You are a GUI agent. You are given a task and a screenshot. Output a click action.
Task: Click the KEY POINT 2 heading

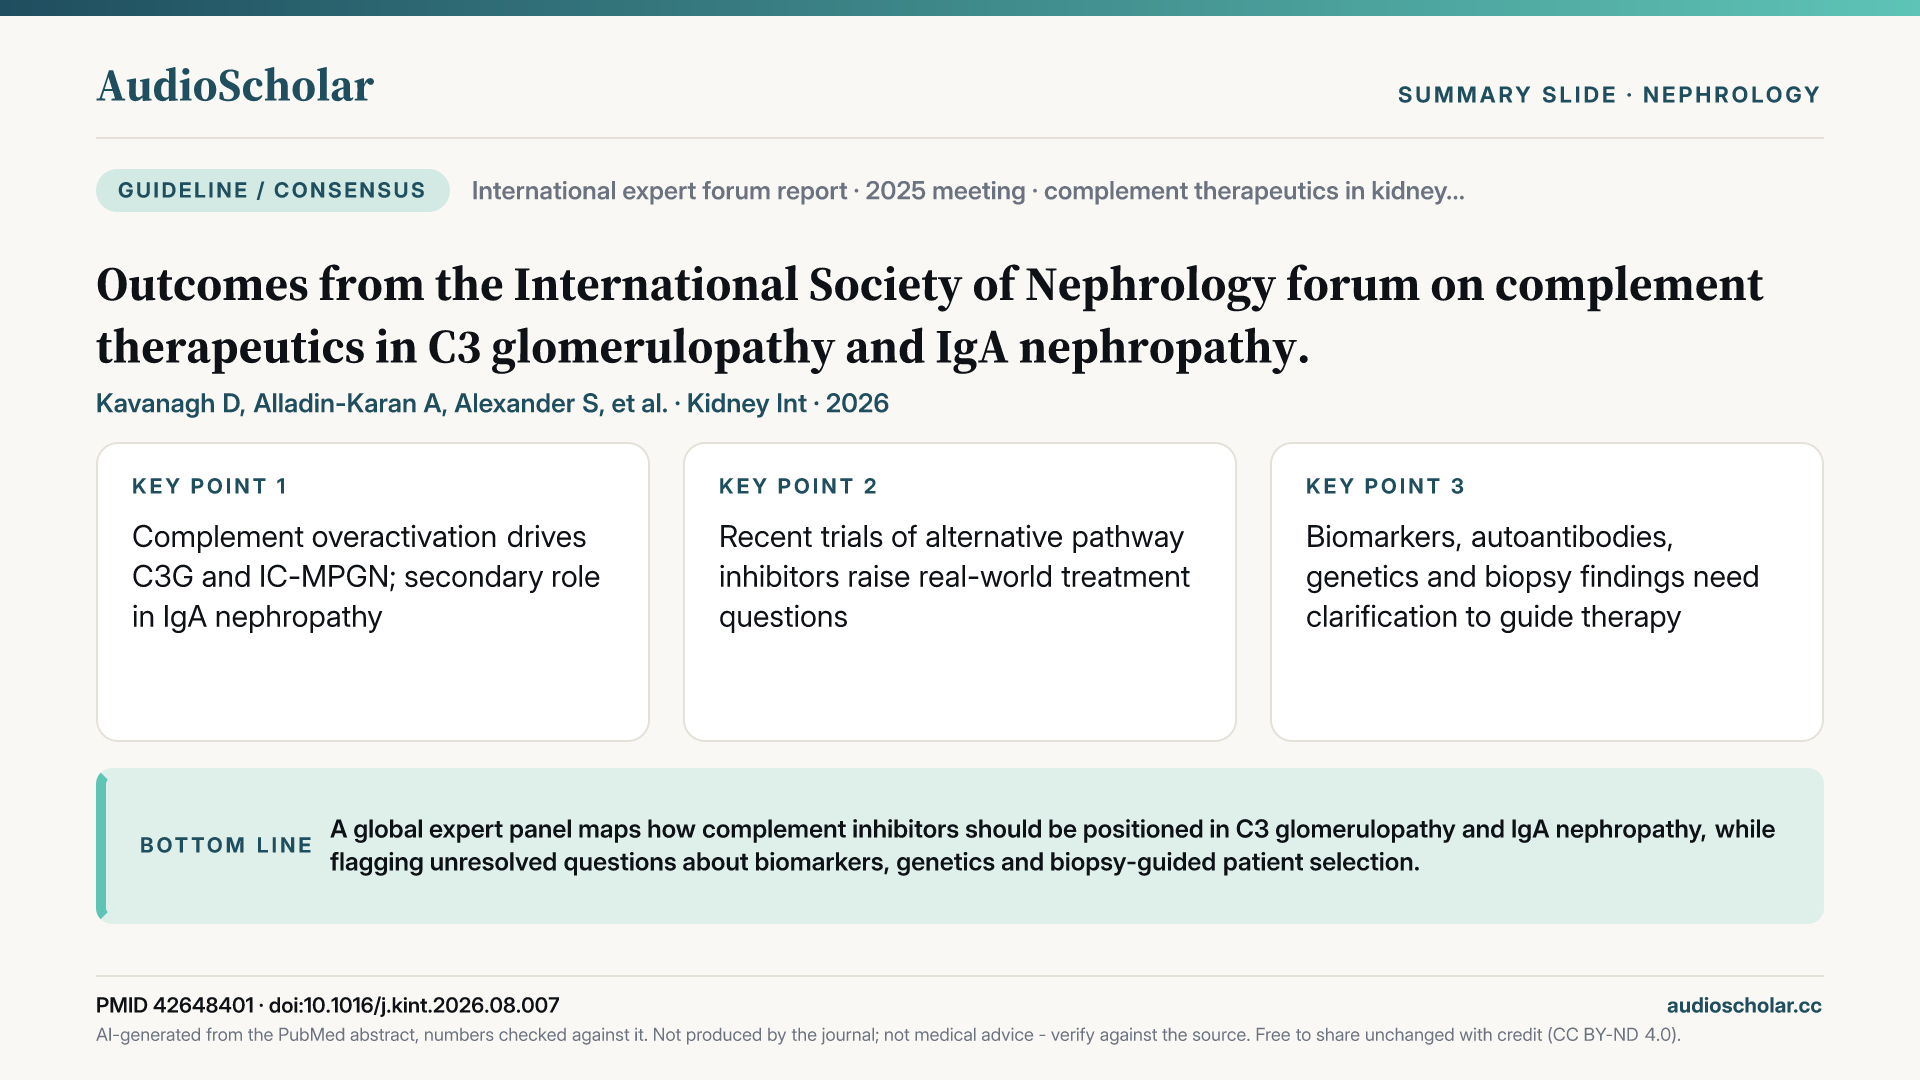(x=798, y=486)
